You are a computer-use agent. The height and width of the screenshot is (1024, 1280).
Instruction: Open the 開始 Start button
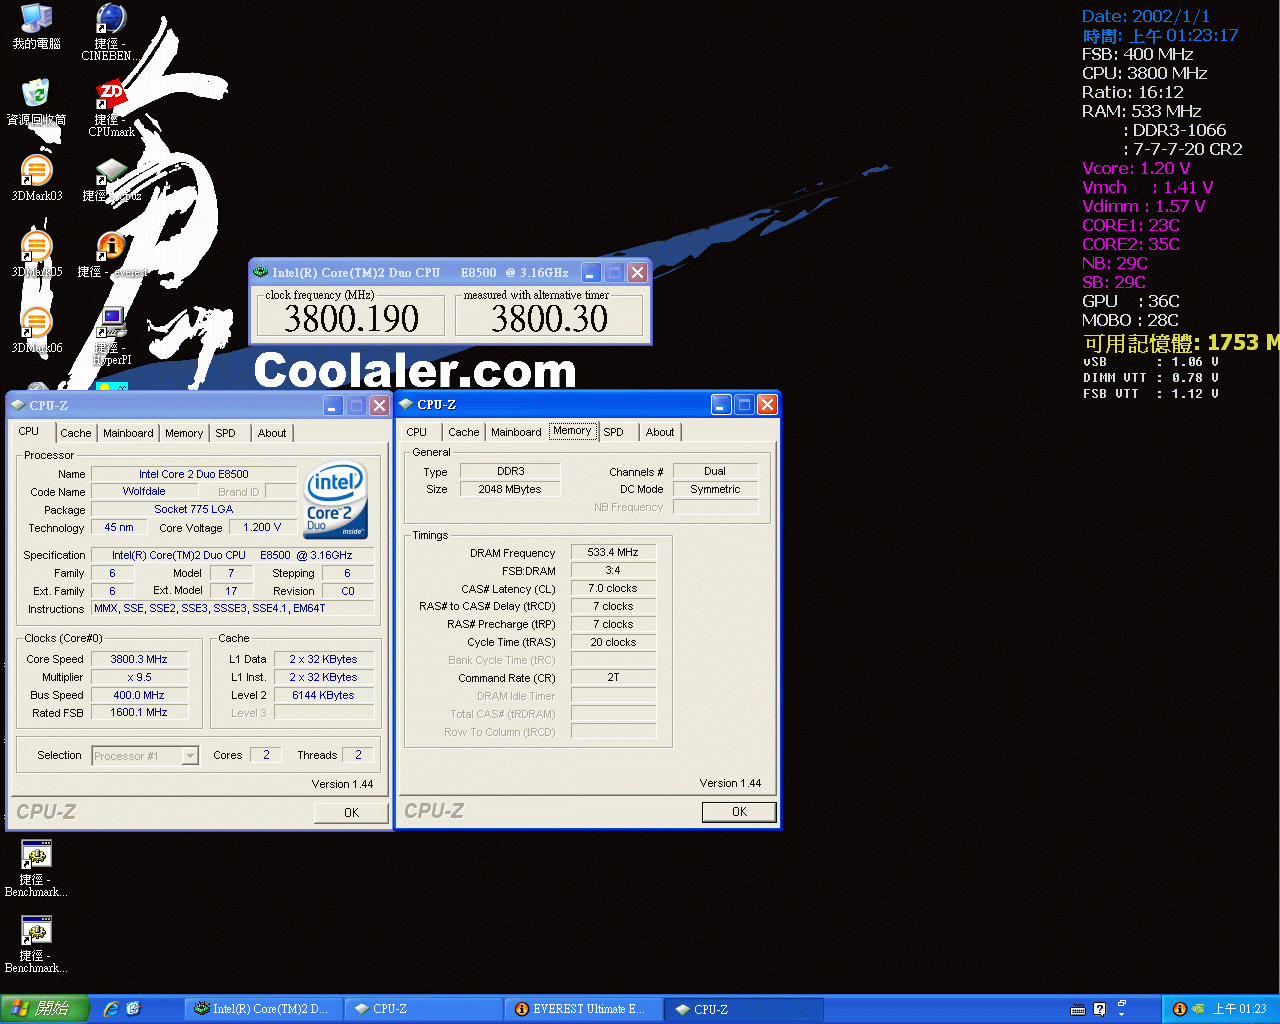point(45,1009)
